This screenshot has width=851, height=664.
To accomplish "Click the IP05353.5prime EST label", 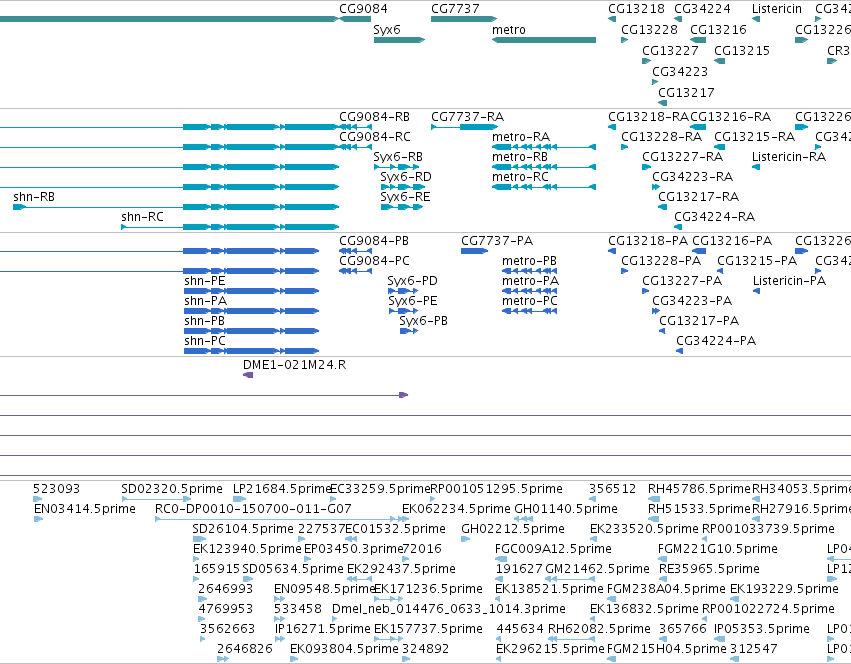I will click(x=762, y=629).
